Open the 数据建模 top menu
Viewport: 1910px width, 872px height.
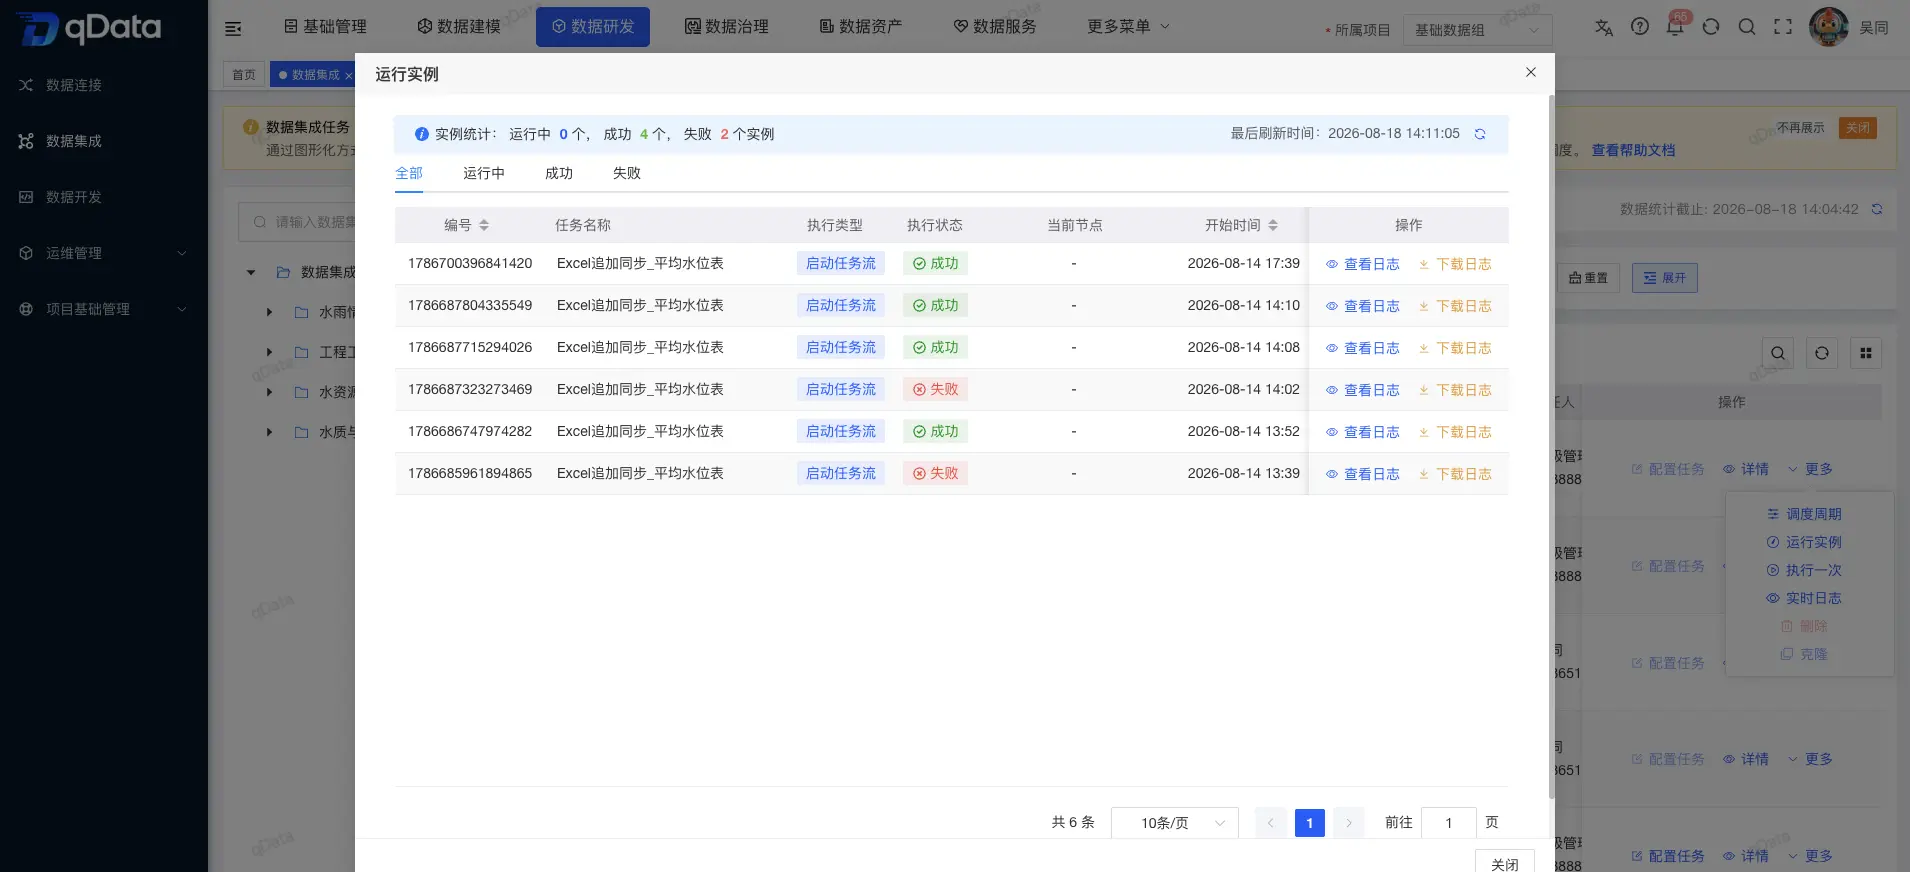tap(459, 27)
